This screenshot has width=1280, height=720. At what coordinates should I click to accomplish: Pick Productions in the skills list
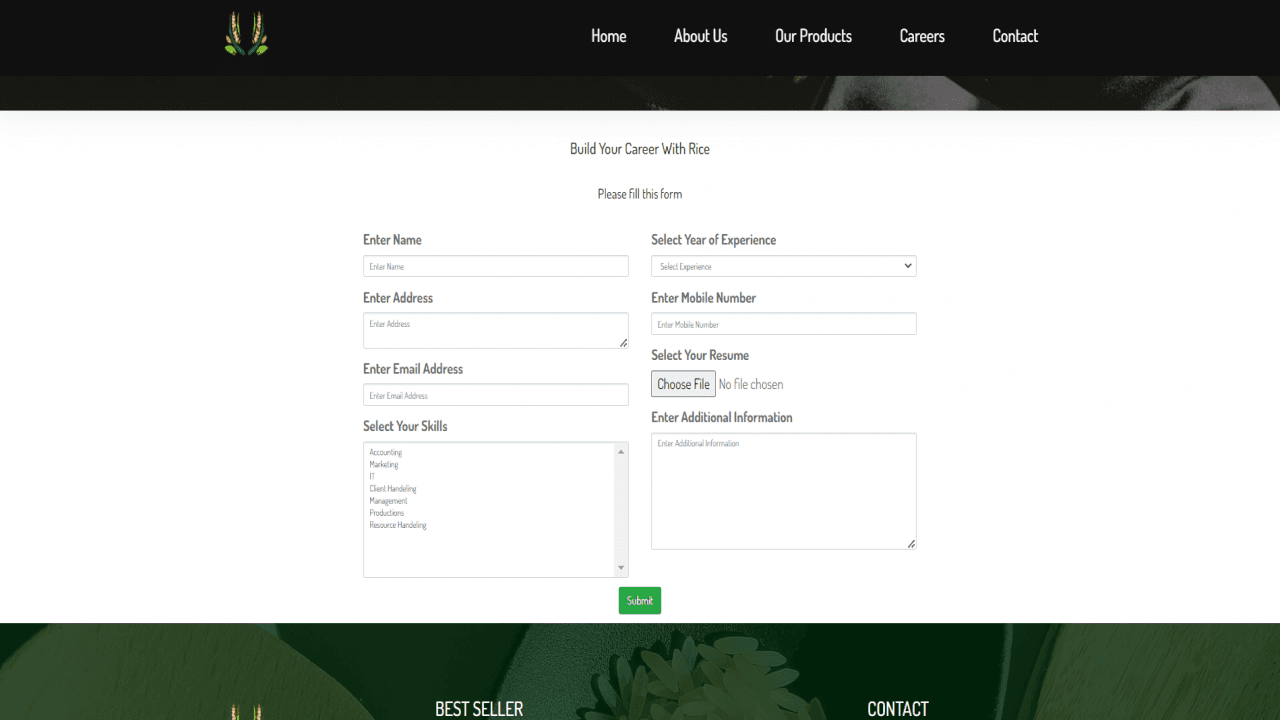click(491, 513)
